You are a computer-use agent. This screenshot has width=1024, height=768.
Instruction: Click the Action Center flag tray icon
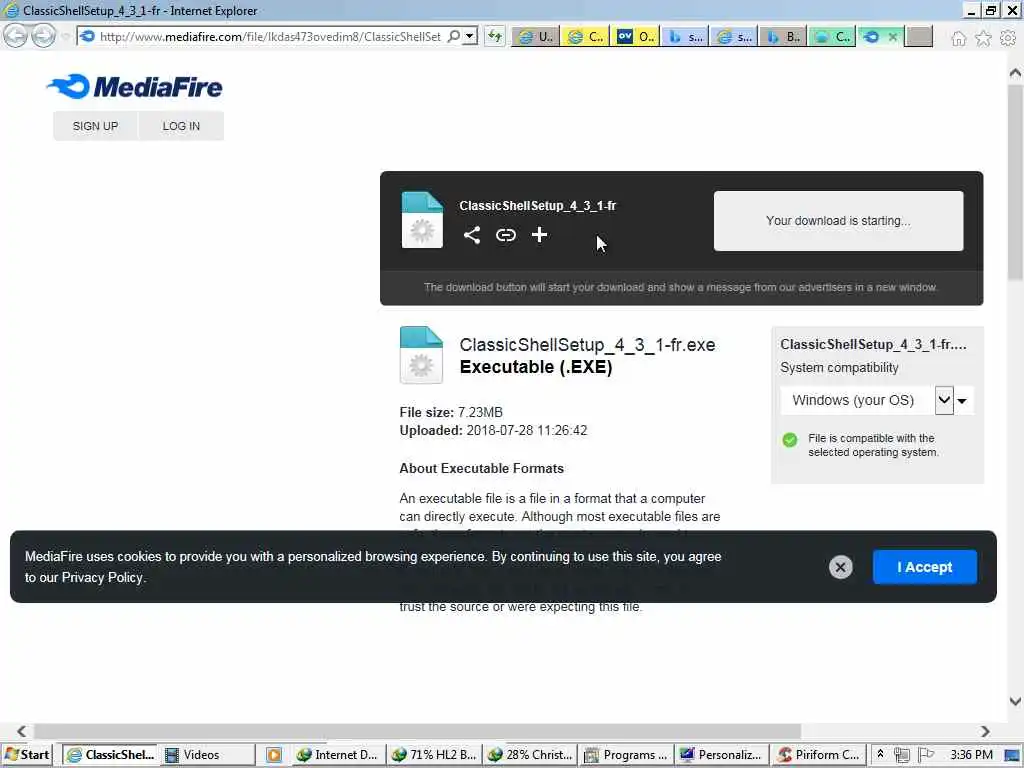(x=925, y=755)
